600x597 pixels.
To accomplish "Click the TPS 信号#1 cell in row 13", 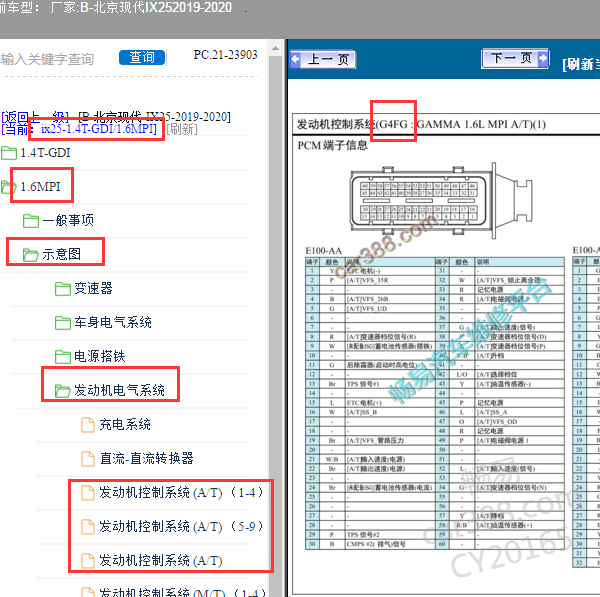I will pos(390,384).
